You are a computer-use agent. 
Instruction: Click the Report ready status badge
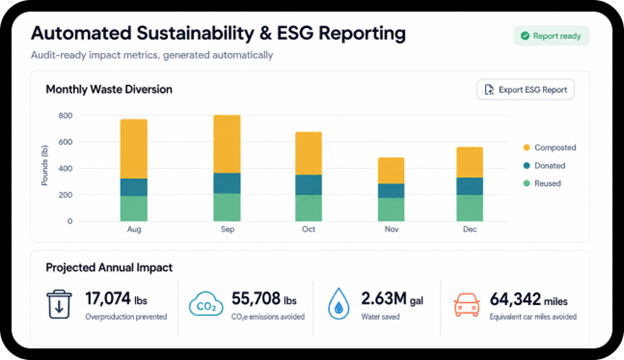tap(551, 36)
